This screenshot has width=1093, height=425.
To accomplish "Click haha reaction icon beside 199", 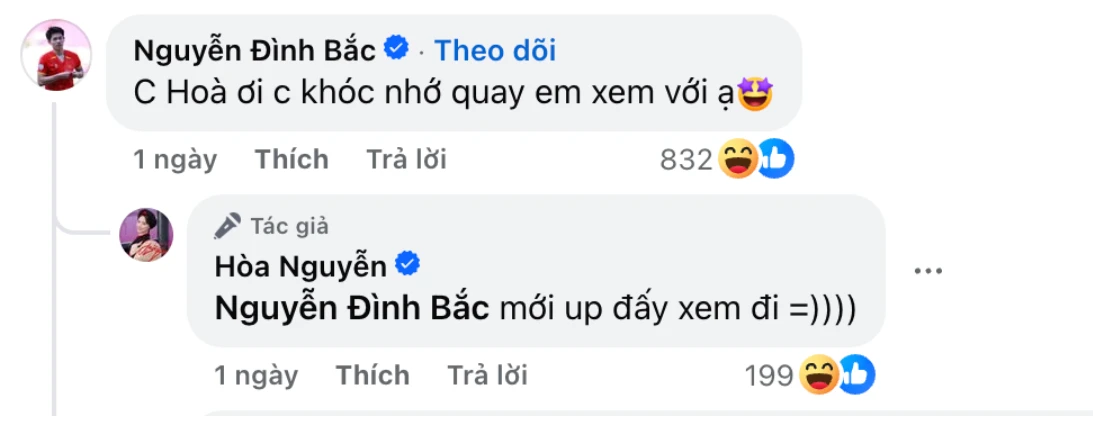I will (819, 375).
